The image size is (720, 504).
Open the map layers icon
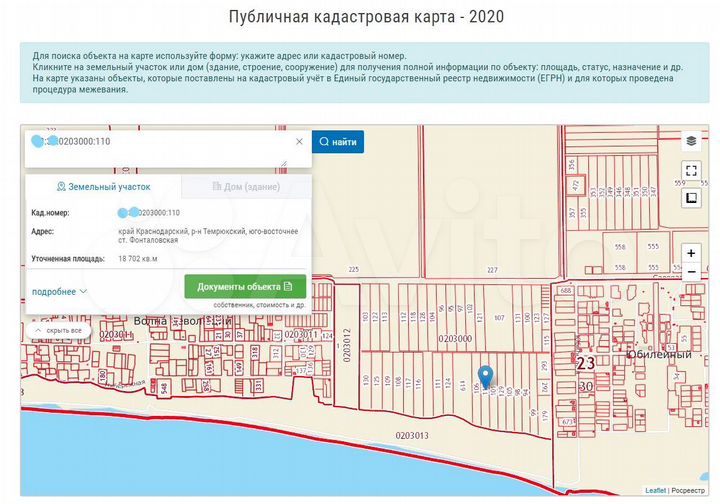[x=691, y=141]
